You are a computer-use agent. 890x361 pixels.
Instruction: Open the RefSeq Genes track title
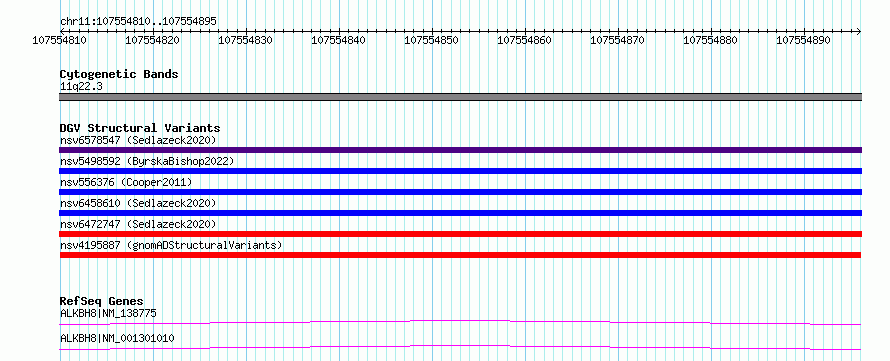pos(102,301)
